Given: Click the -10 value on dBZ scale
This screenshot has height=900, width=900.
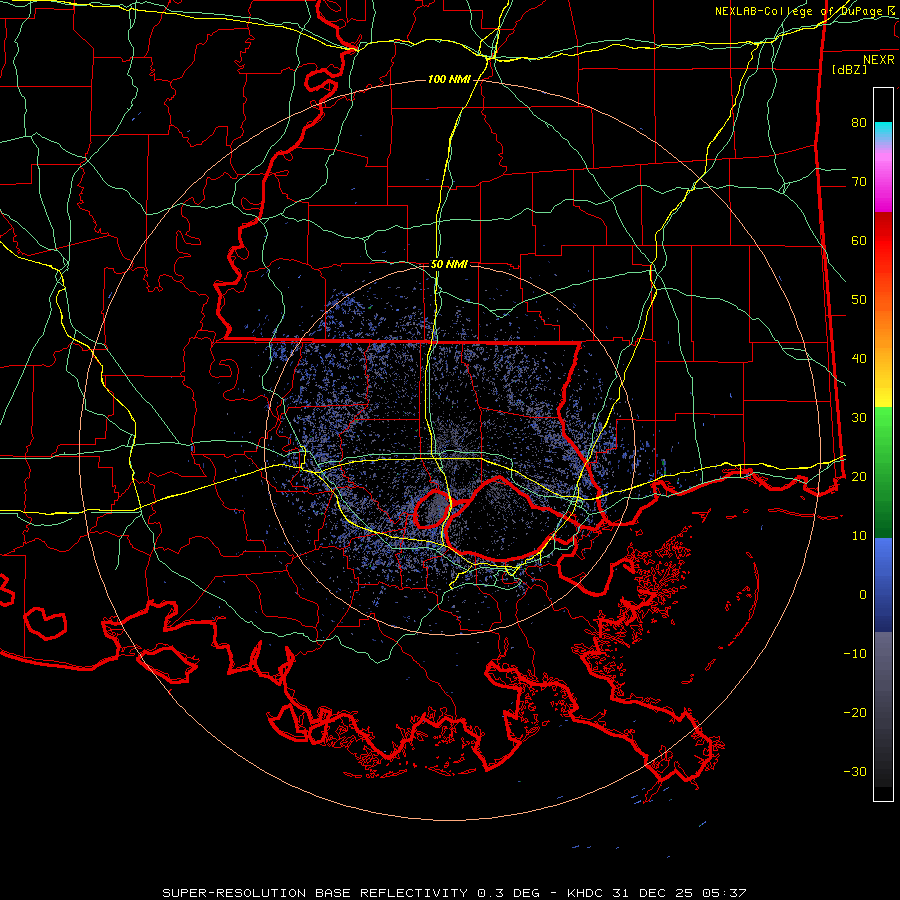Looking at the screenshot, I should [x=855, y=654].
